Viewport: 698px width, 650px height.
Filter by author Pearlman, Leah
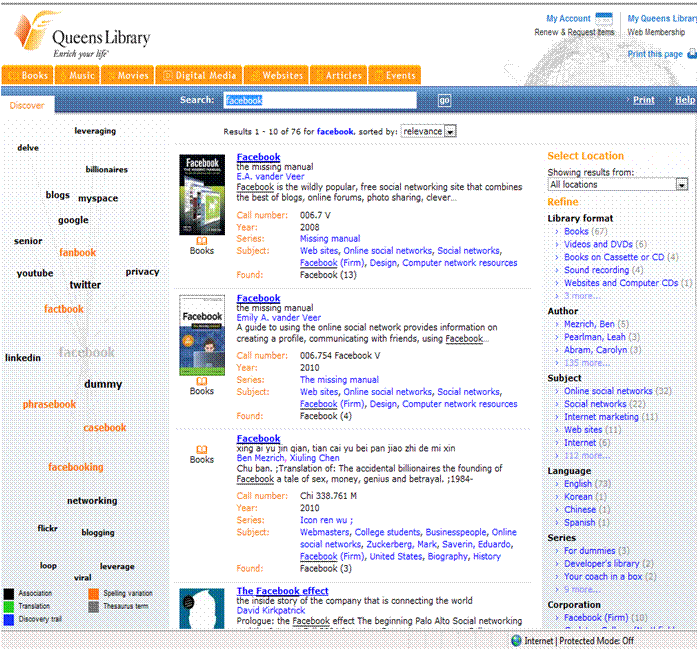pyautogui.click(x=602, y=337)
